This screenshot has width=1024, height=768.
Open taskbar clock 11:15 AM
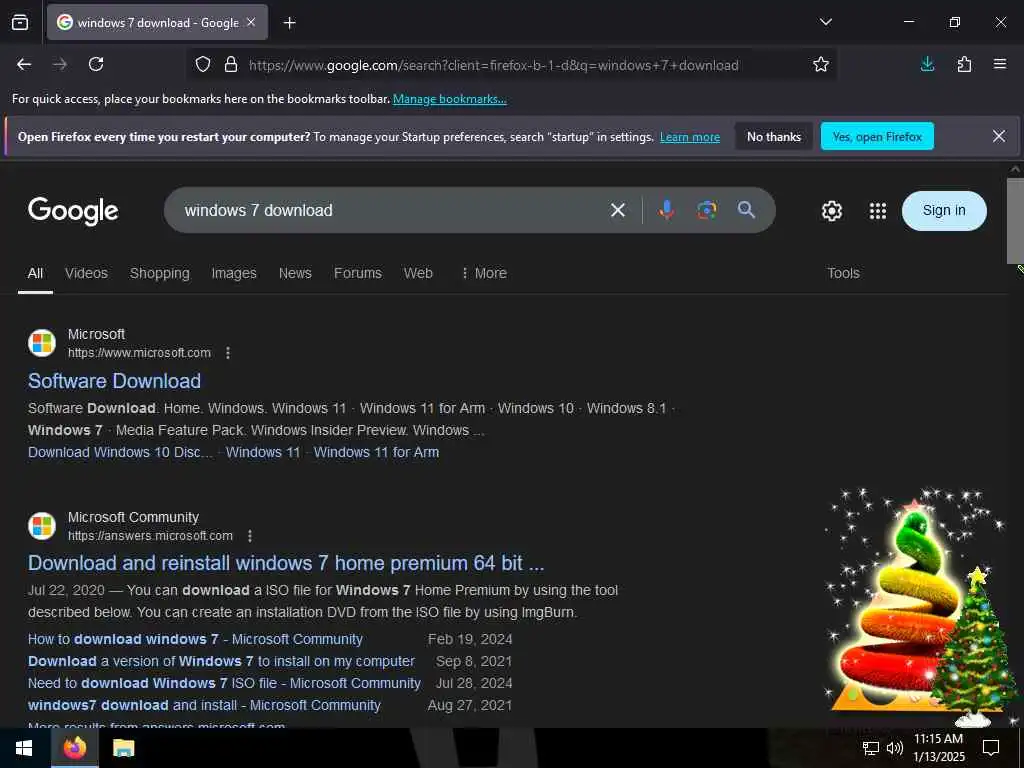tap(938, 748)
